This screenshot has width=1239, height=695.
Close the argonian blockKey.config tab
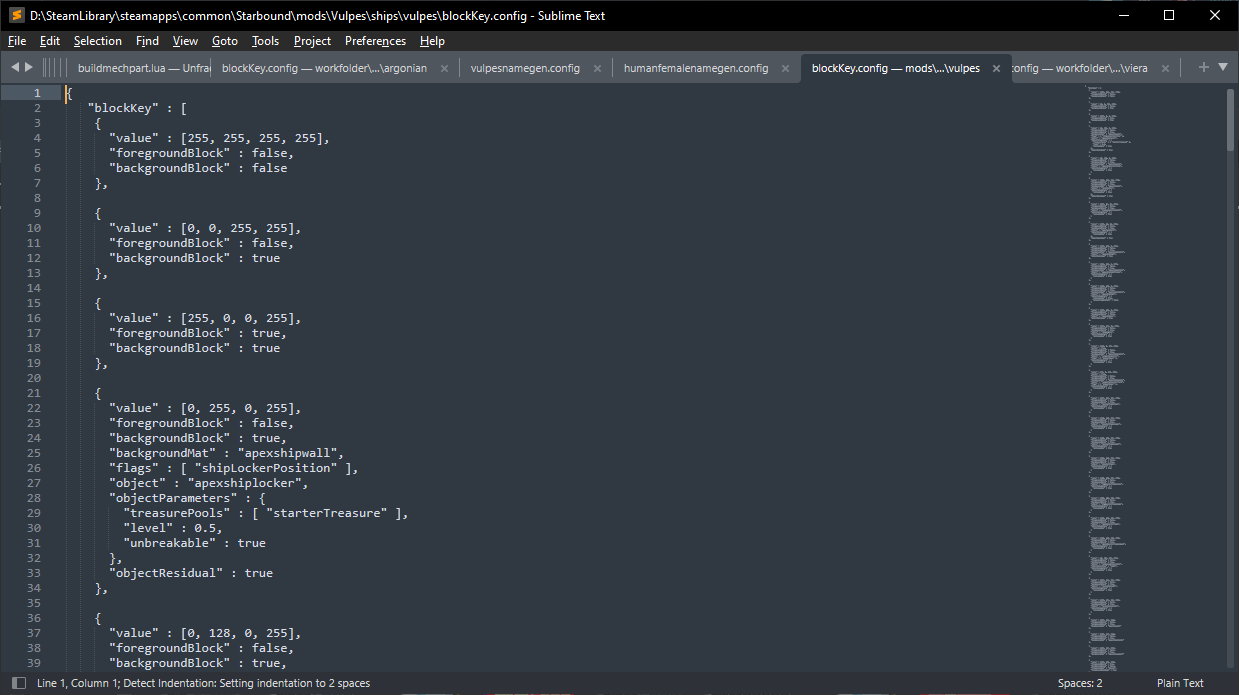[x=445, y=69]
